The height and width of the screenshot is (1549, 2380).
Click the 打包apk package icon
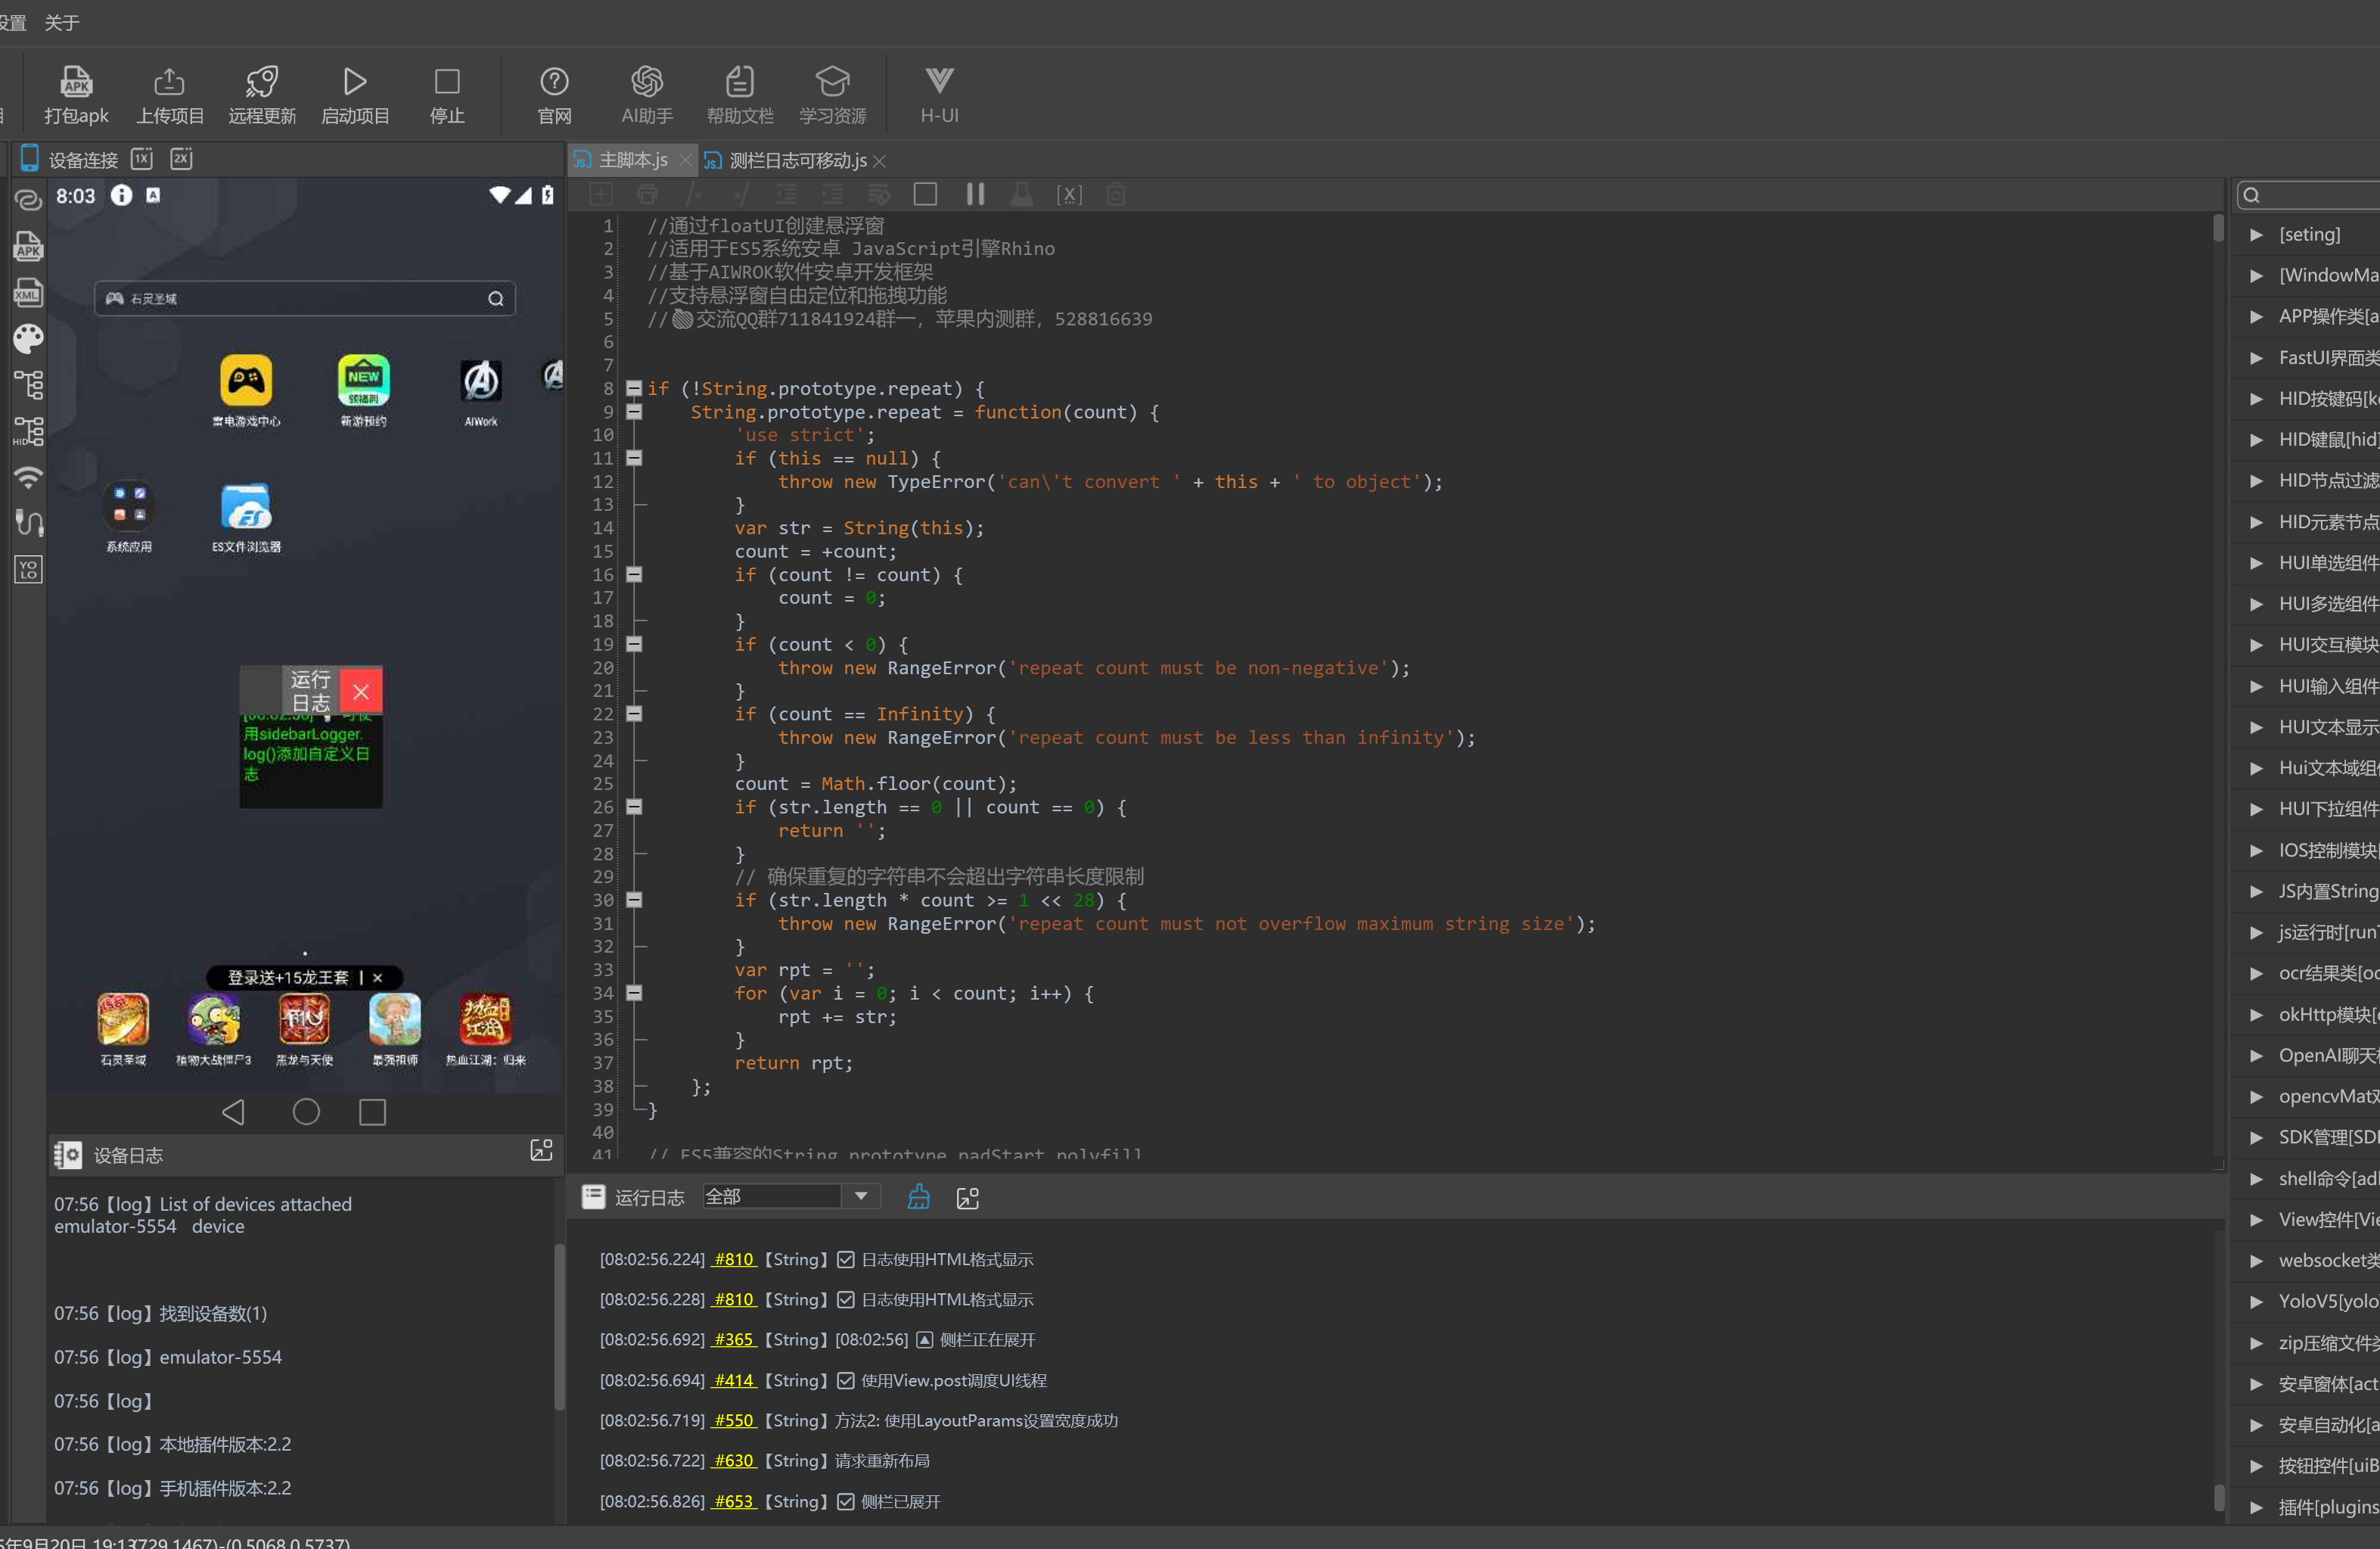(x=76, y=82)
